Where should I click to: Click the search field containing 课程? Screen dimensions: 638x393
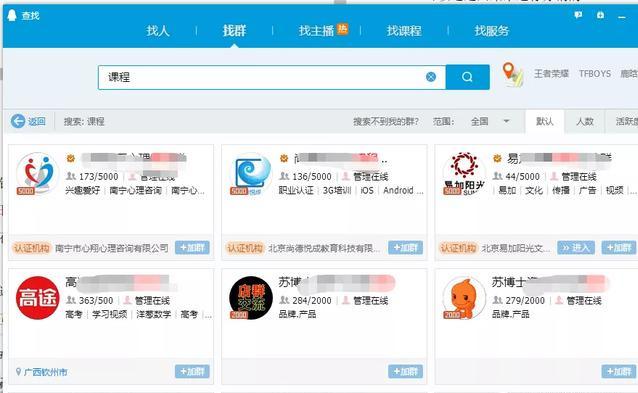[x=272, y=77]
